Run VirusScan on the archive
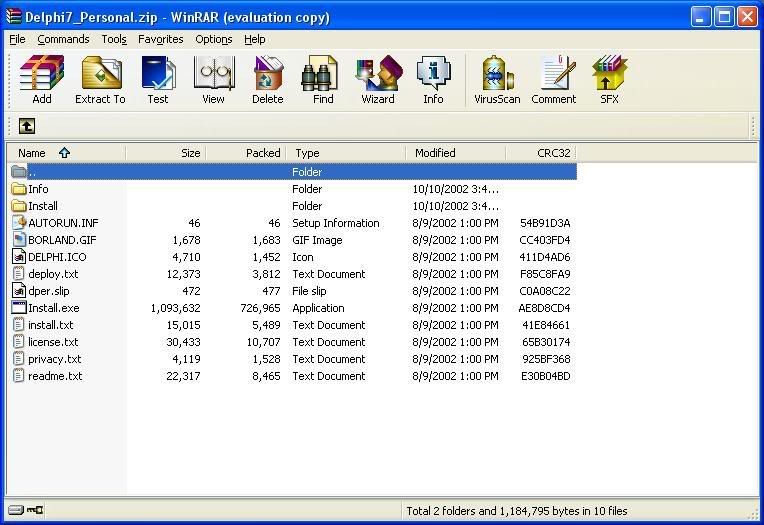This screenshot has height=525, width=764. [497, 79]
